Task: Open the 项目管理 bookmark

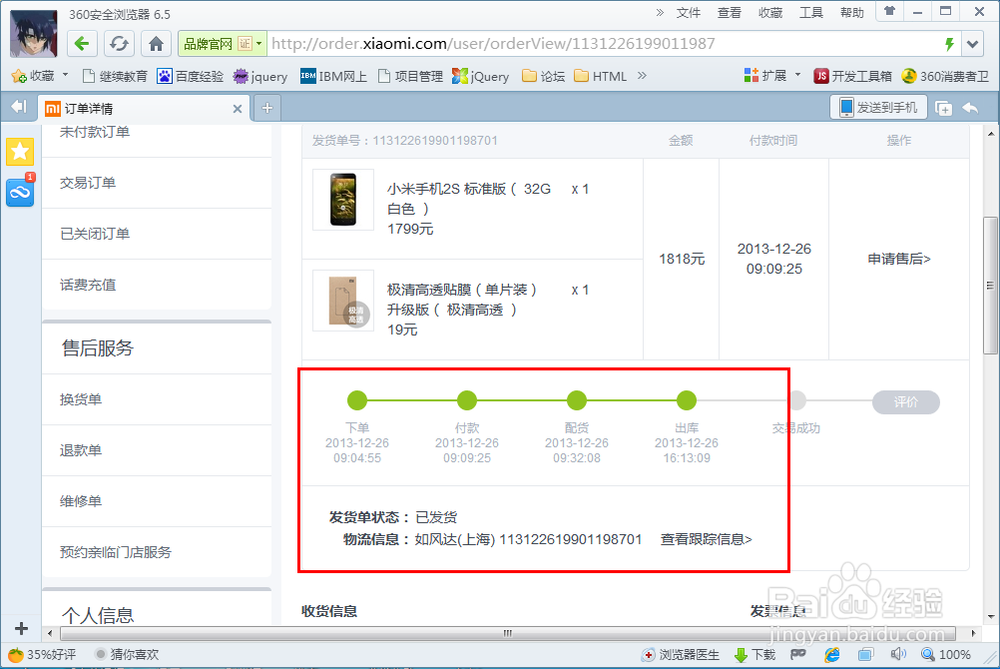Action: tap(411, 77)
